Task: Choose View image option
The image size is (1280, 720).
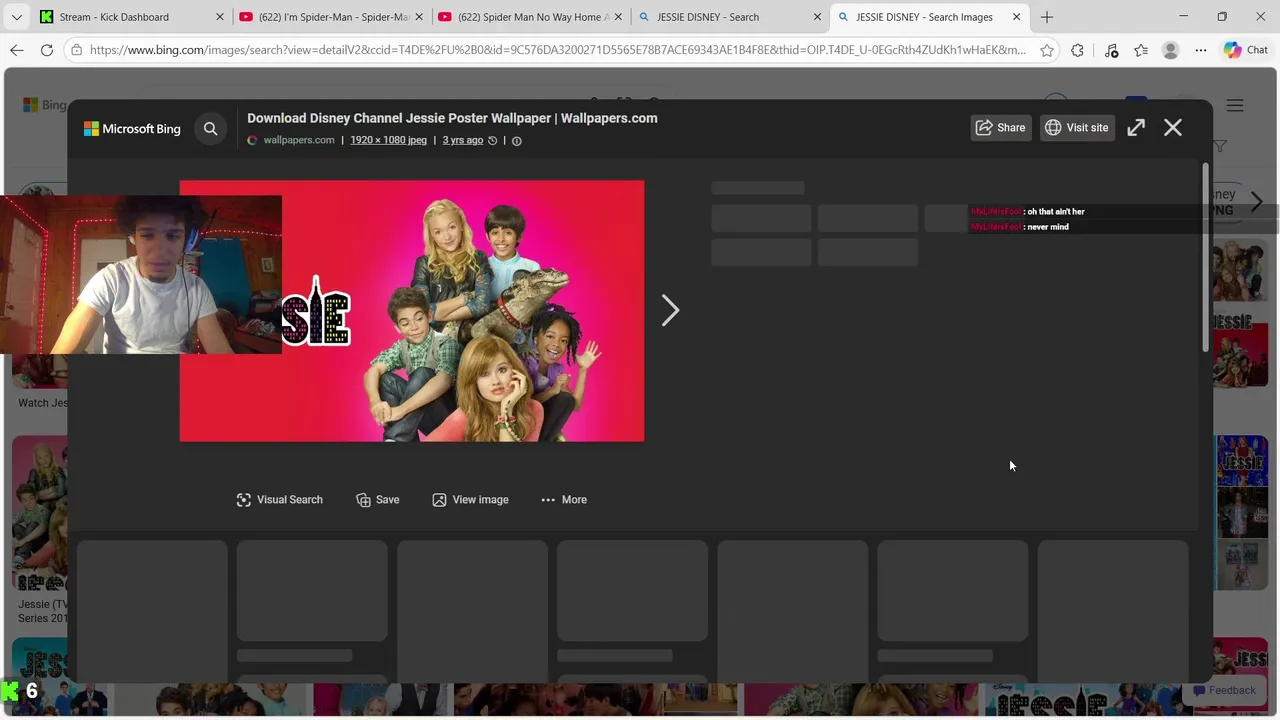Action: point(470,500)
